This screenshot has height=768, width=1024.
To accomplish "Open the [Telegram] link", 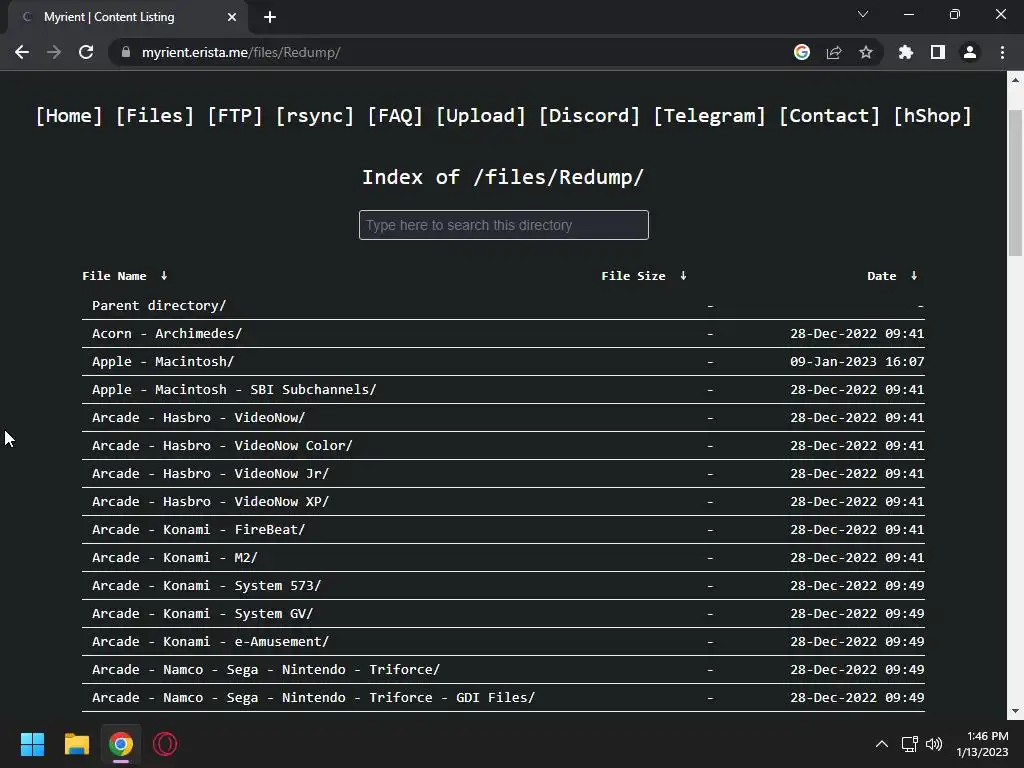I will [x=709, y=116].
